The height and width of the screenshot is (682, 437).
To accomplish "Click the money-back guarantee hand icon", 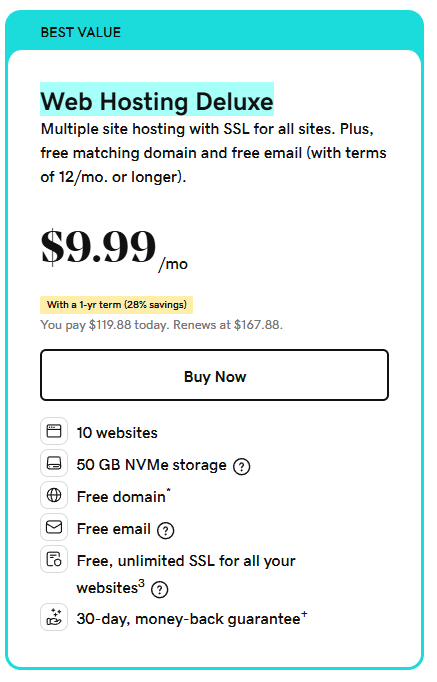I will [x=54, y=617].
